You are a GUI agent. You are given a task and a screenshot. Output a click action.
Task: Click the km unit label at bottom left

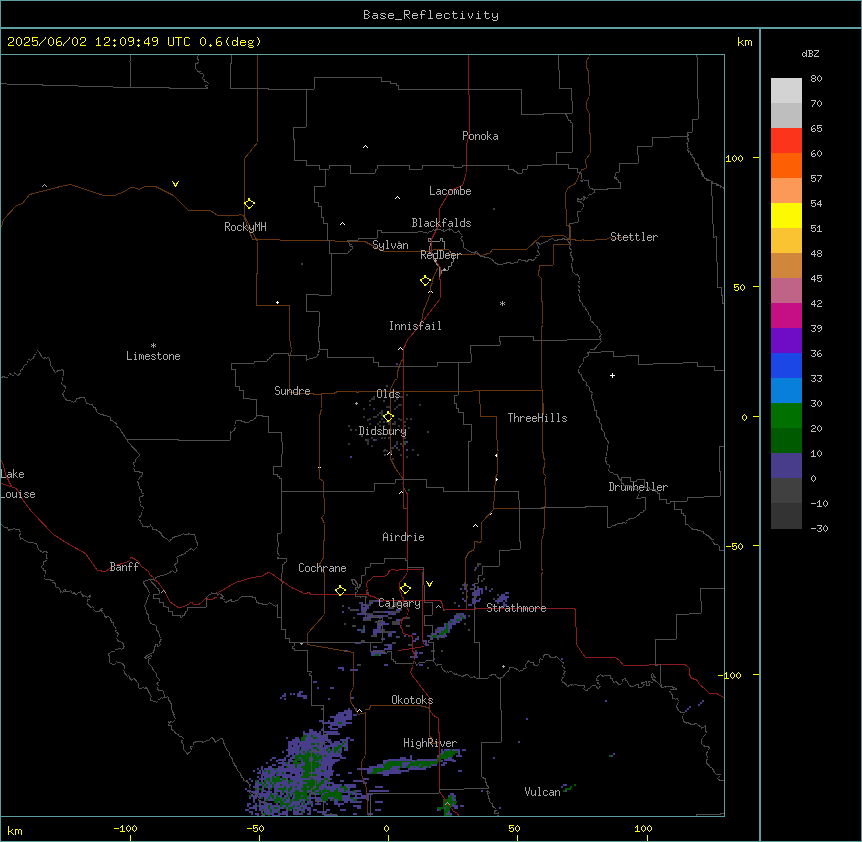tap(15, 831)
